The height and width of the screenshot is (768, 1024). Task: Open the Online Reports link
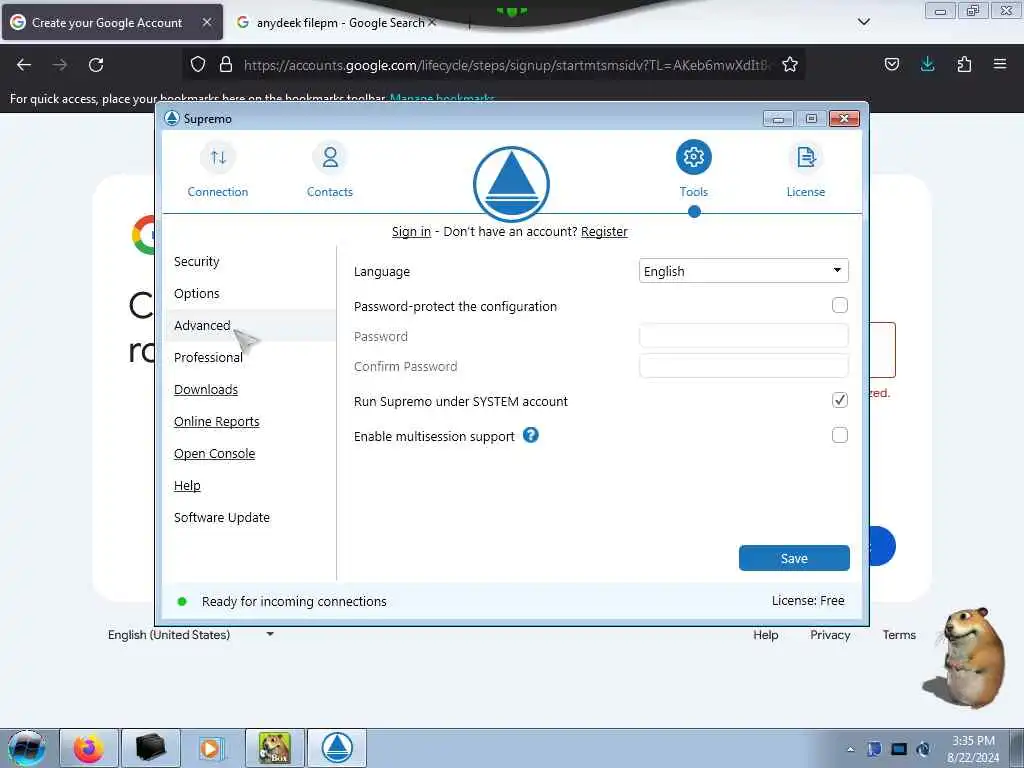(x=216, y=421)
